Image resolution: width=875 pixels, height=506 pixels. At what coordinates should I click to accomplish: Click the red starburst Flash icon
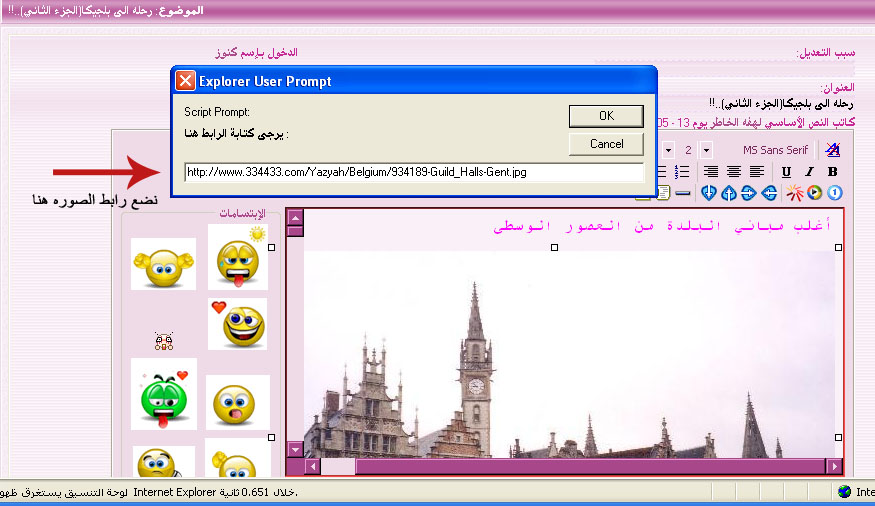[x=794, y=192]
